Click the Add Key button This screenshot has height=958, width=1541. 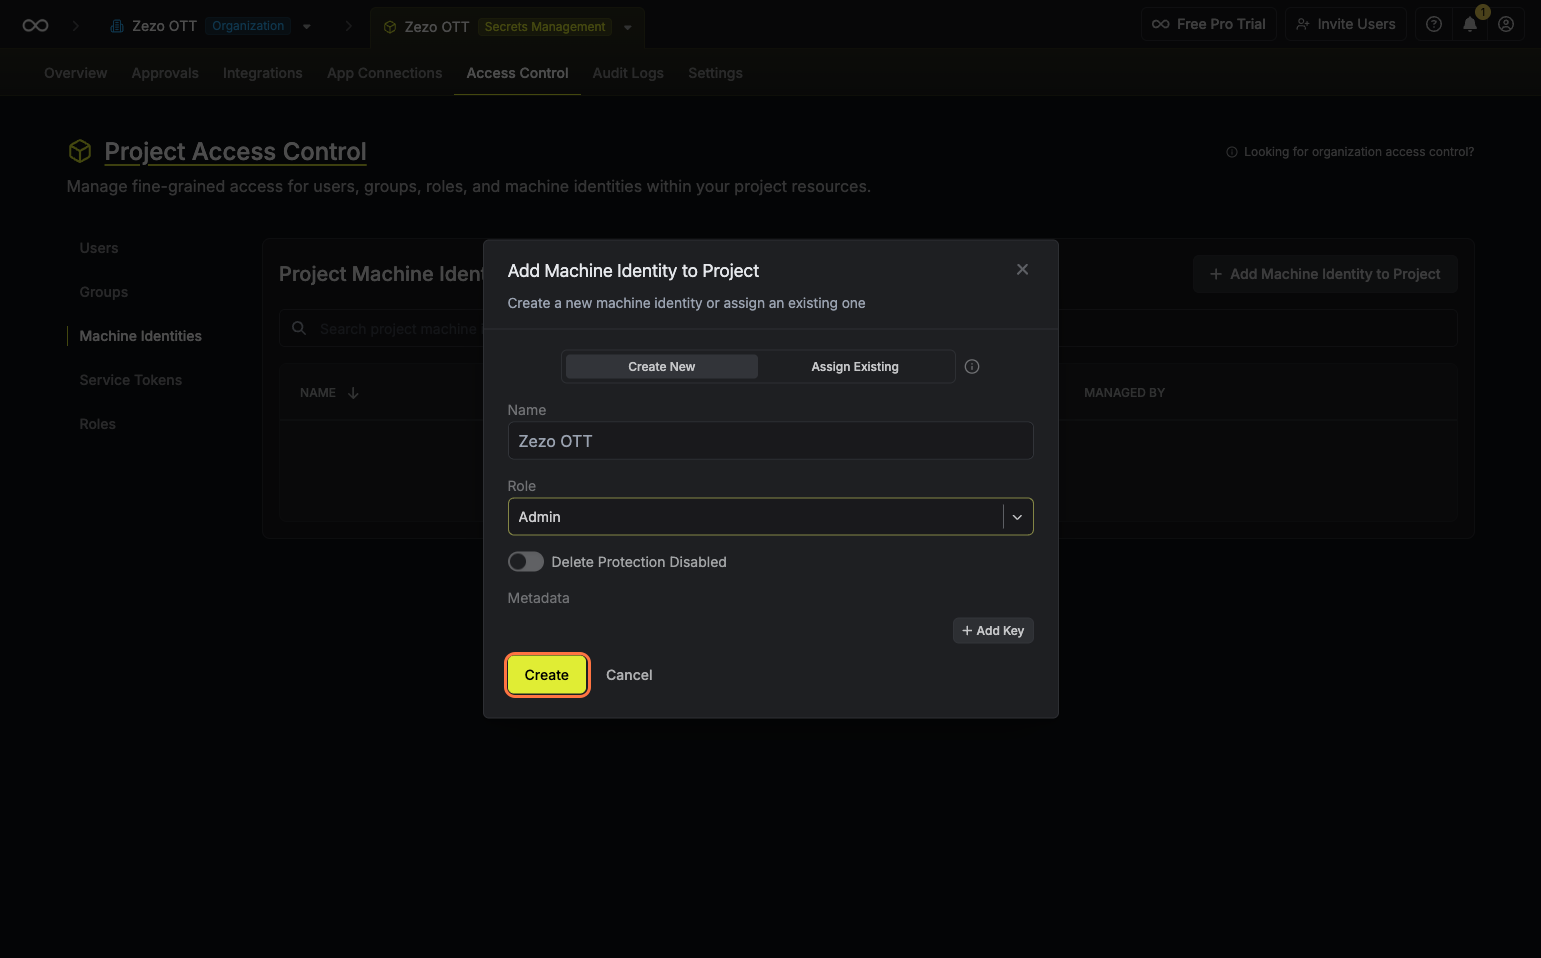992,631
